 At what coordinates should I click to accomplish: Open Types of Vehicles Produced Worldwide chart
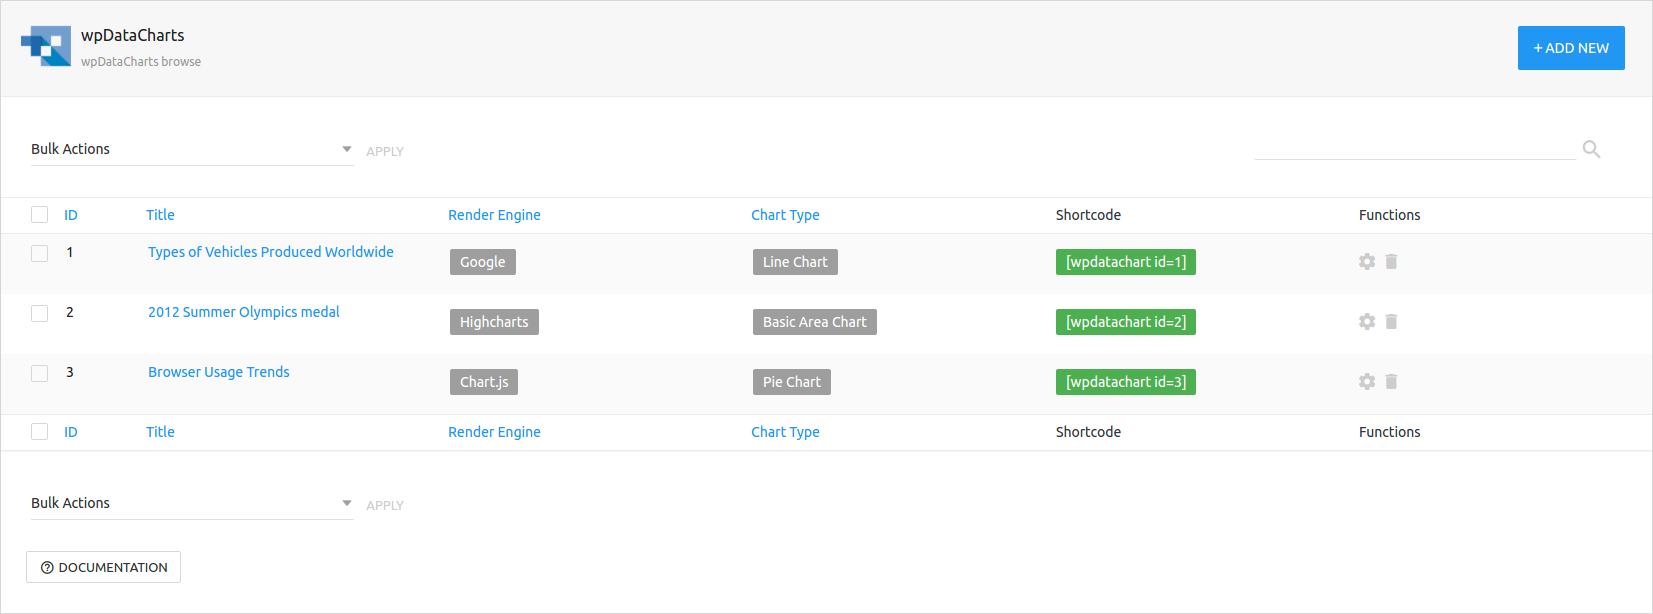(271, 252)
